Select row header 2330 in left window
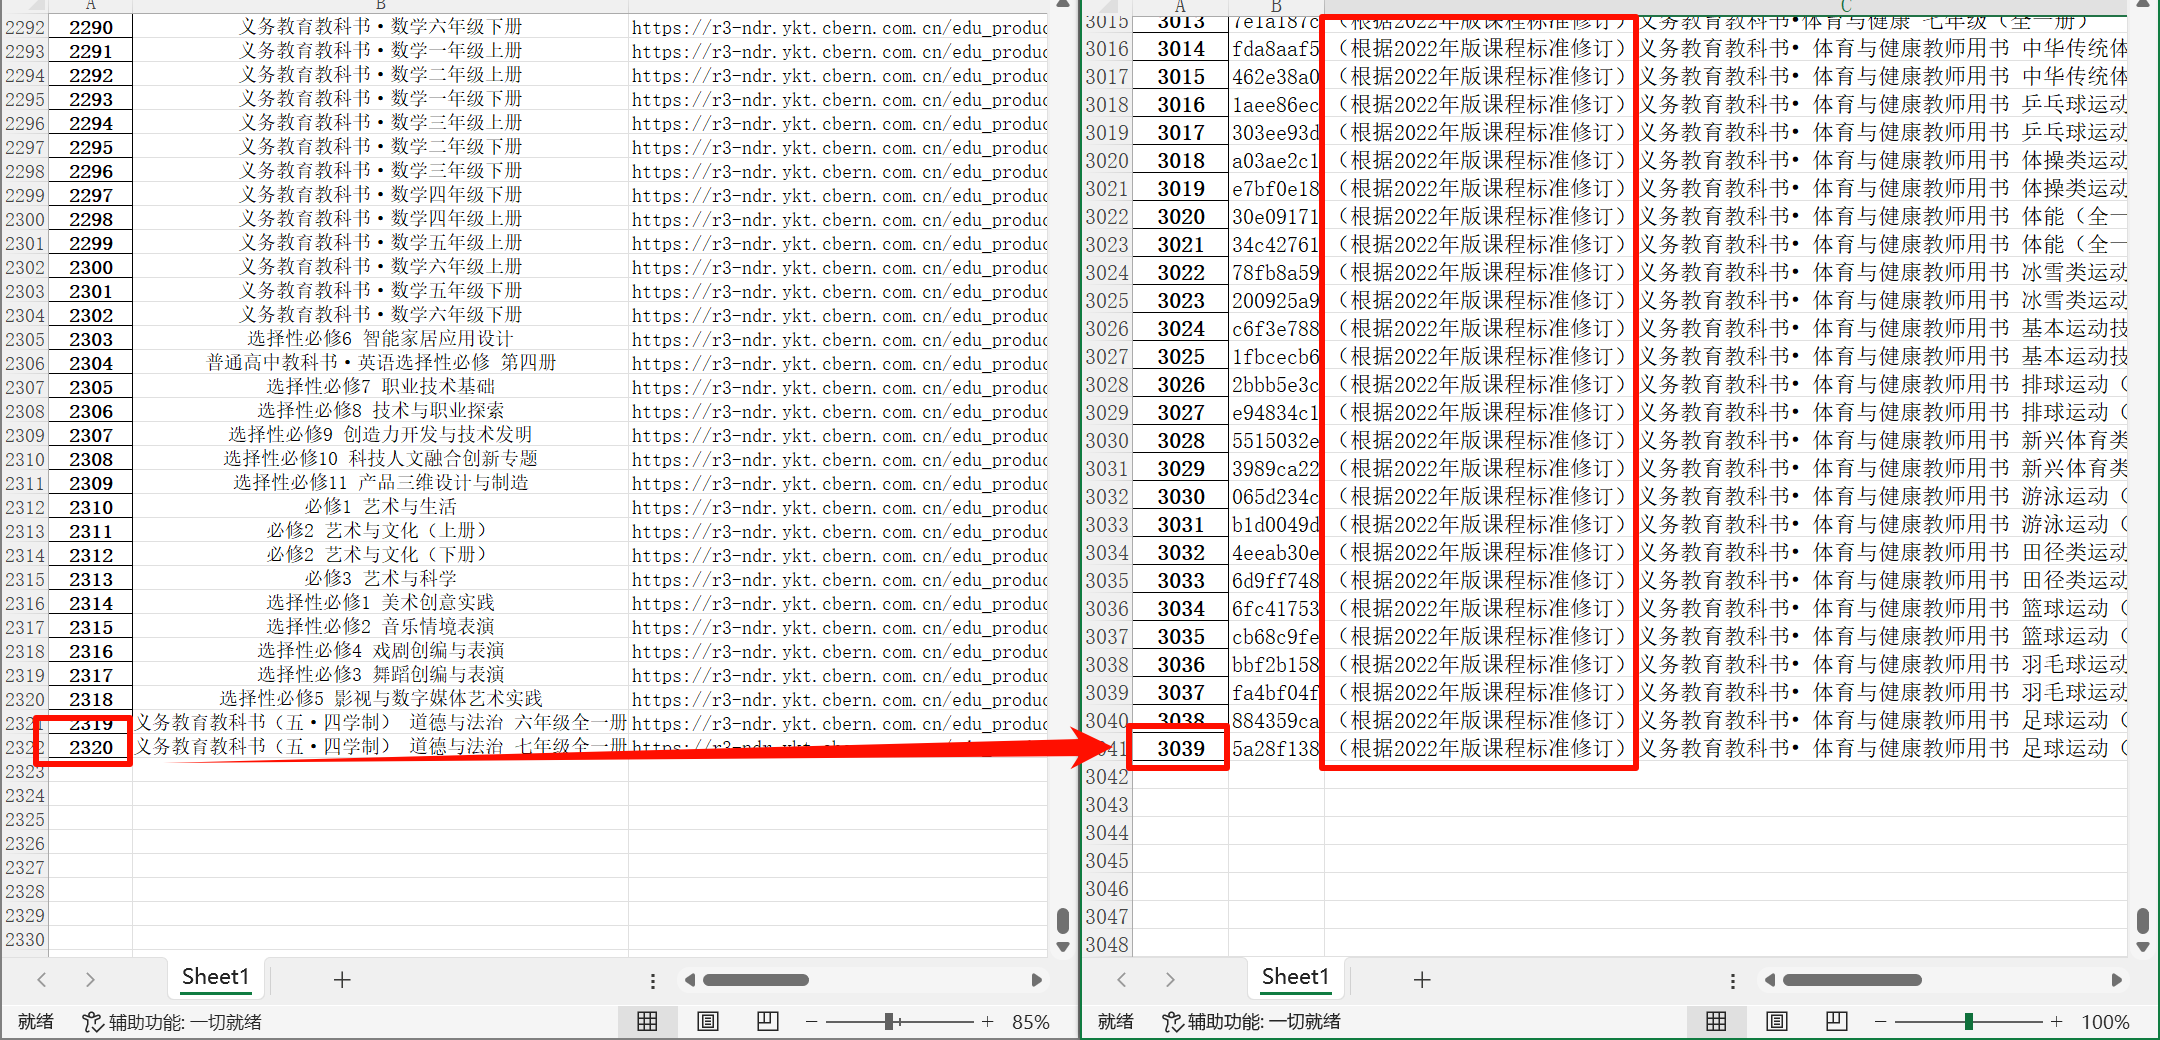 (25, 940)
